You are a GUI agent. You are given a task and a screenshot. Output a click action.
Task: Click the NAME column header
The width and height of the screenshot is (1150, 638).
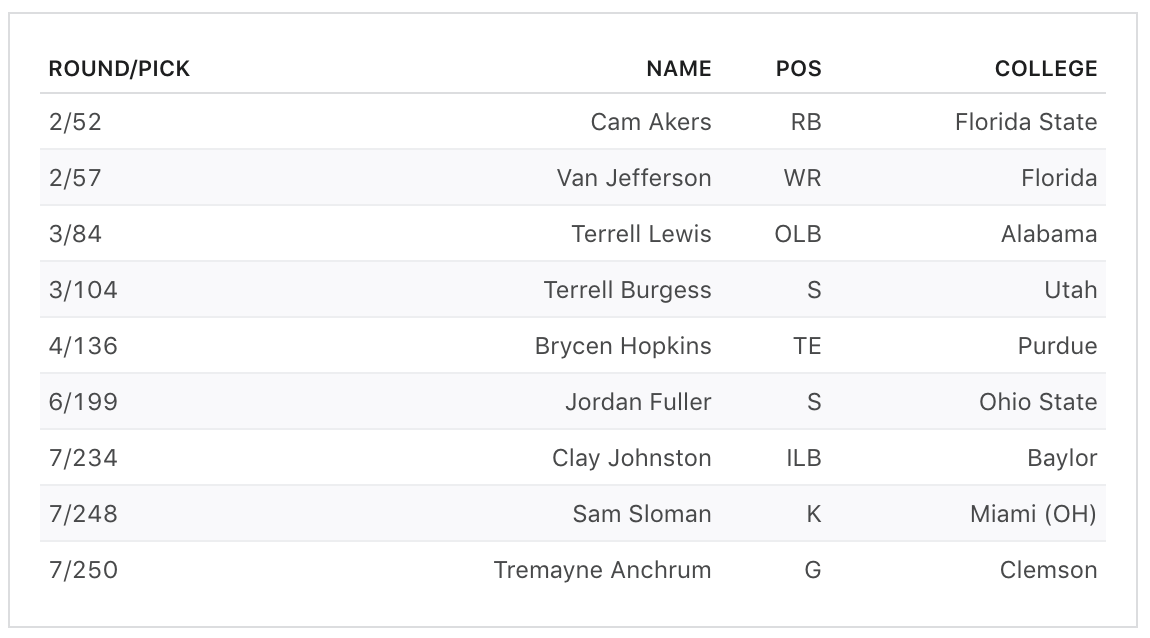tap(679, 69)
